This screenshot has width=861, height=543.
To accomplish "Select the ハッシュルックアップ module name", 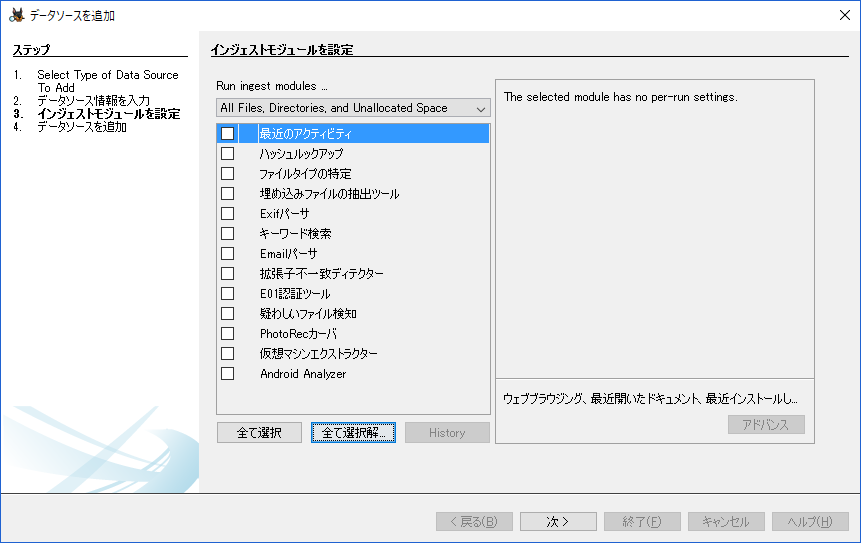I will 301,154.
